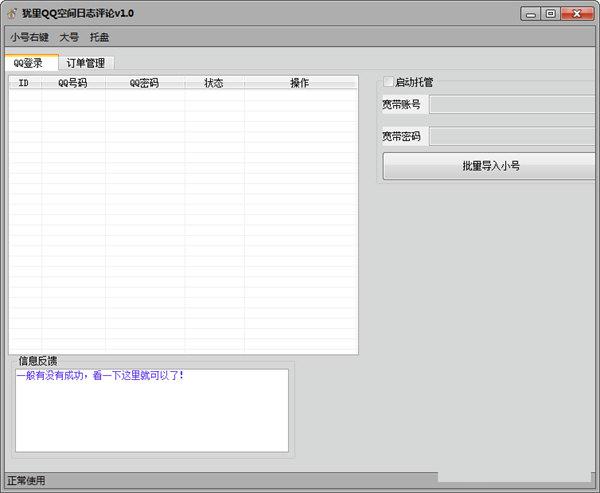Click the application icon in the title bar
Viewport: 600px width, 493px height.
[x=12, y=13]
